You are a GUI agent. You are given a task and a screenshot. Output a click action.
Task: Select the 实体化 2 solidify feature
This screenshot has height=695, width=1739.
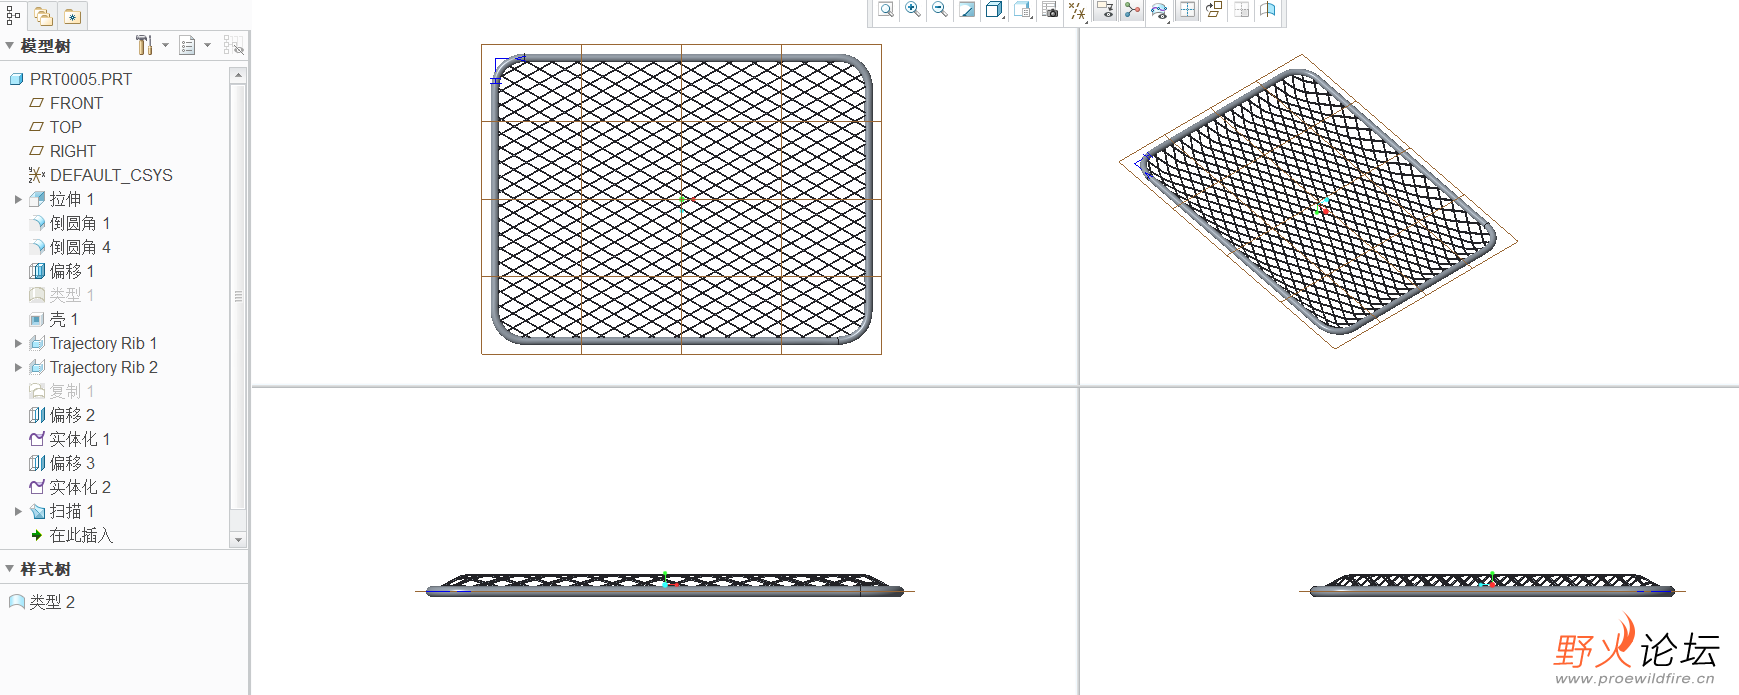80,487
